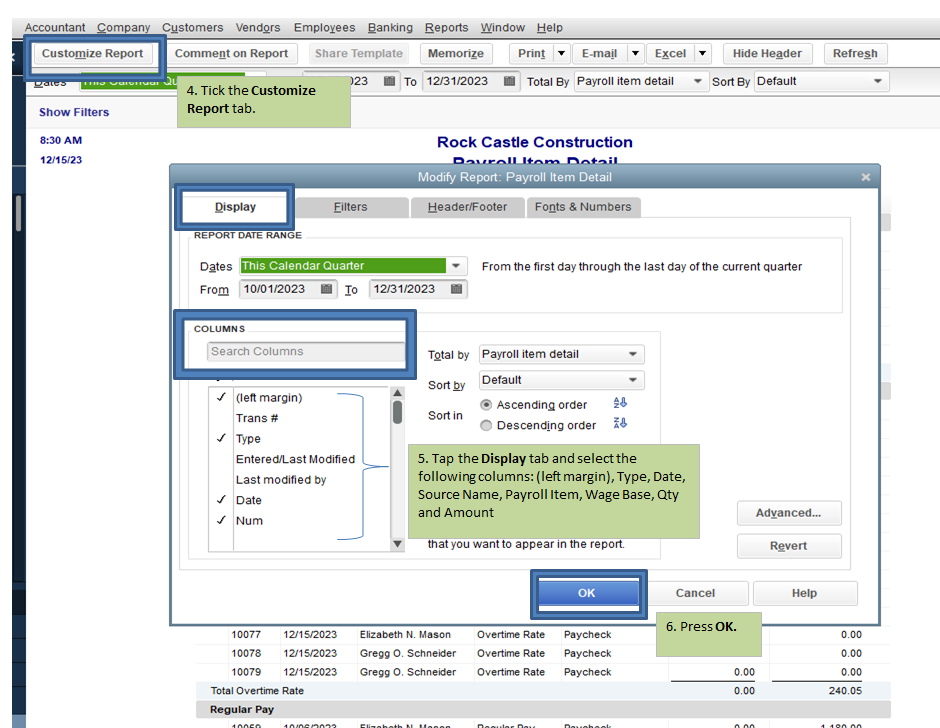Select Ascending order radio button
This screenshot has width=940, height=728.
point(486,405)
